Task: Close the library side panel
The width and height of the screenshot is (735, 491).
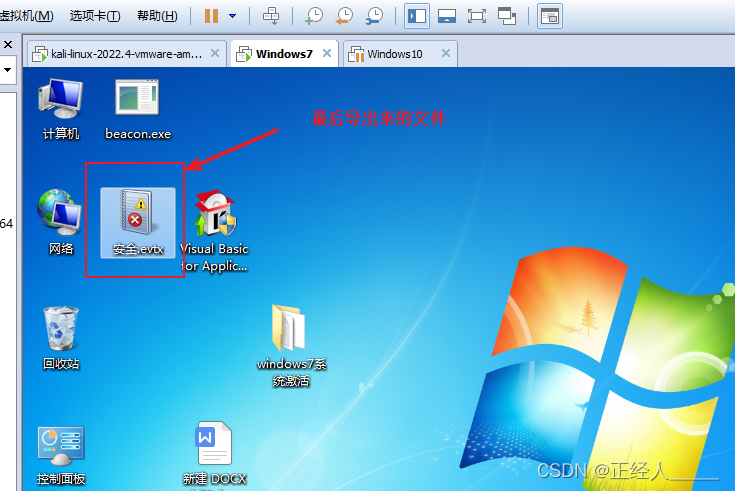Action: tap(8, 45)
